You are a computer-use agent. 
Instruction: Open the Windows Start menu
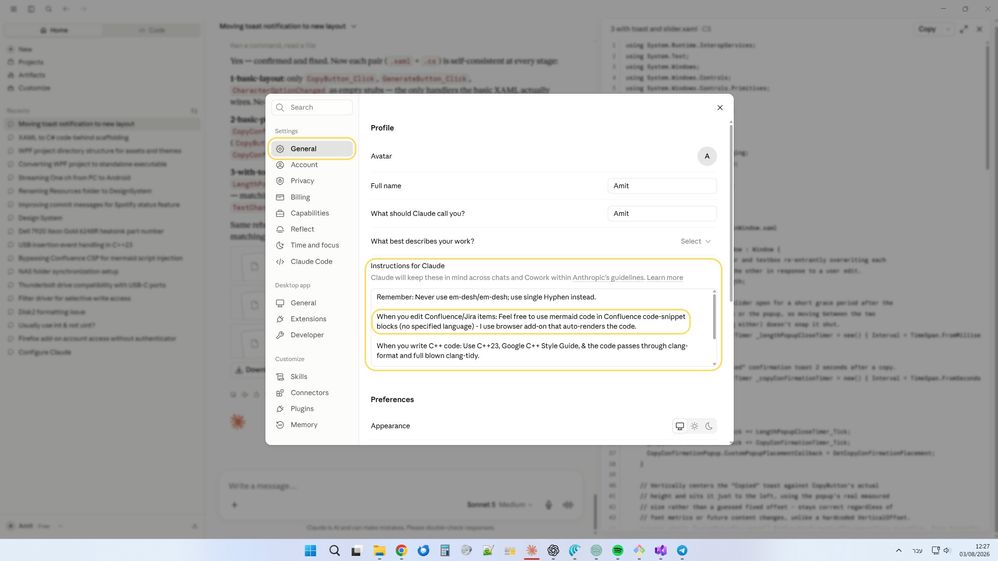point(311,550)
